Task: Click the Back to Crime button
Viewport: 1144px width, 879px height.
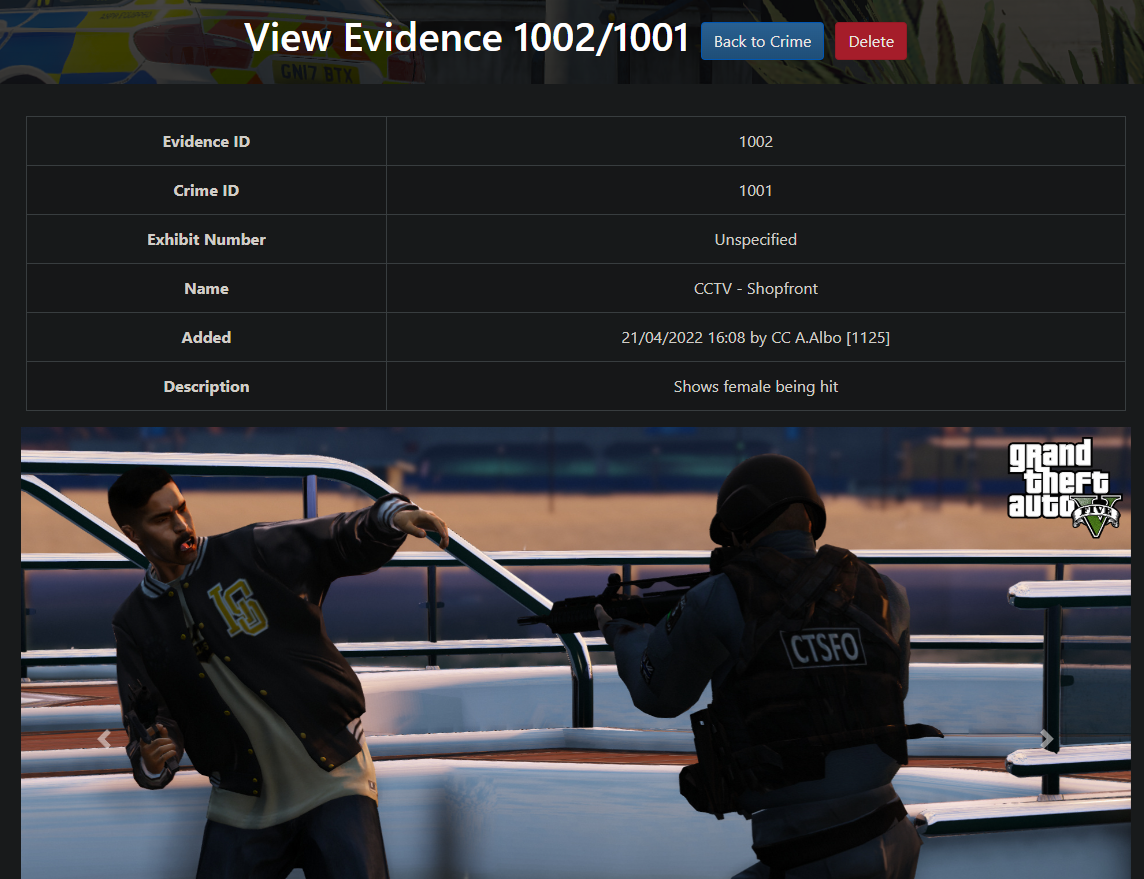Action: 762,41
